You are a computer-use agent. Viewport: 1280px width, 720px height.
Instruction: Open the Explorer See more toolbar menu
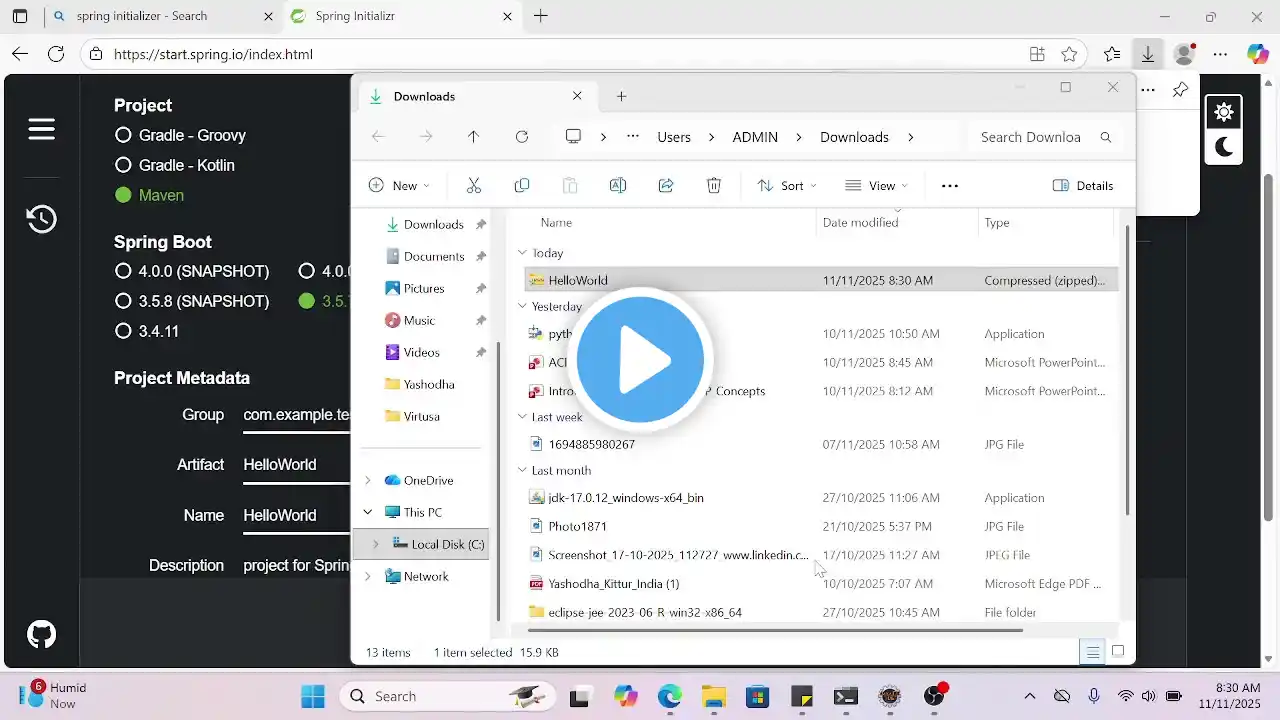coord(950,185)
